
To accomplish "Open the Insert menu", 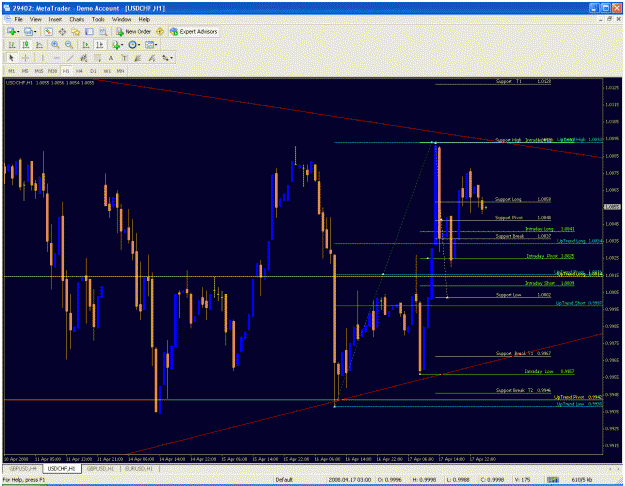I will coord(55,19).
